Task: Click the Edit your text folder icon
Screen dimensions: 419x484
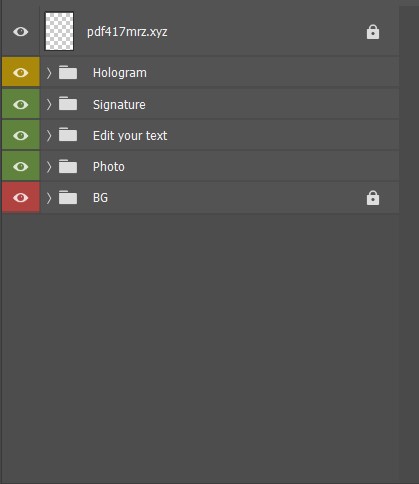Action: pos(68,135)
